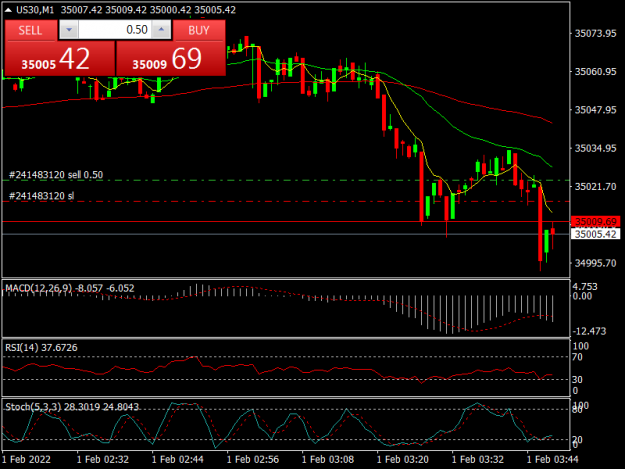
Task: Click the 1 Feb 03:20 time label
Action: pos(403,459)
